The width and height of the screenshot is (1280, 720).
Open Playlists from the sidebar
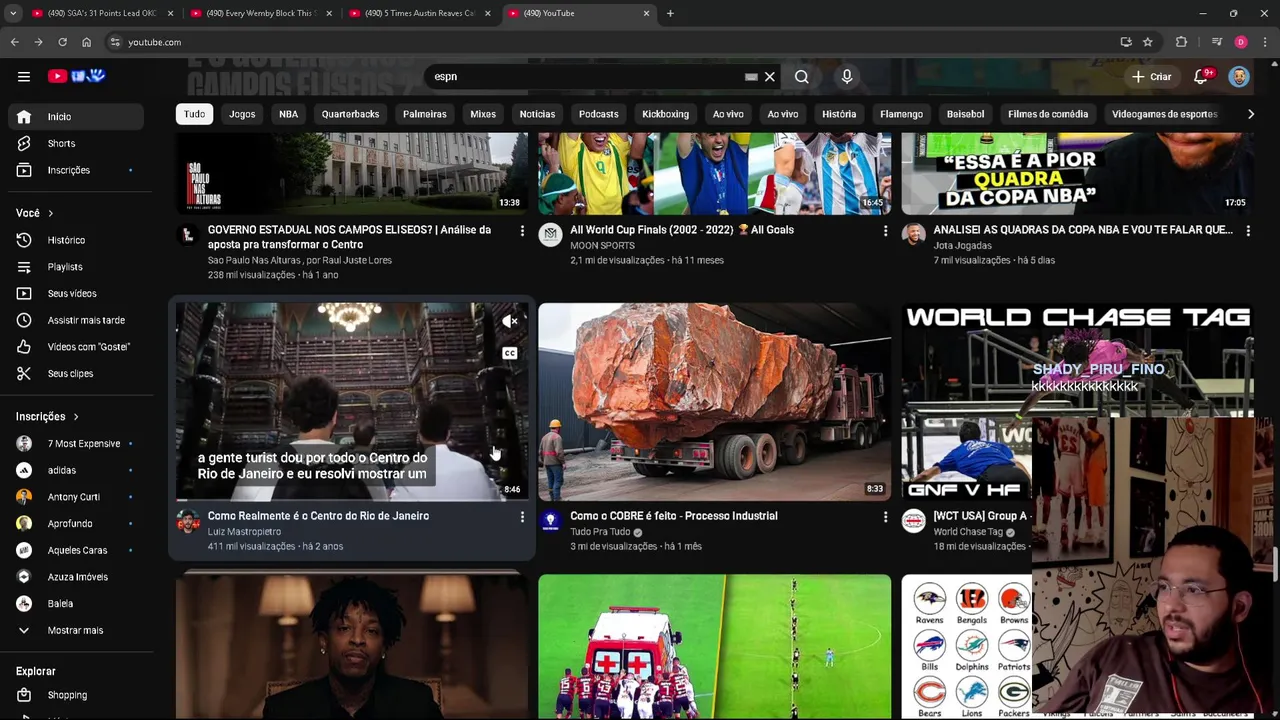[77, 267]
